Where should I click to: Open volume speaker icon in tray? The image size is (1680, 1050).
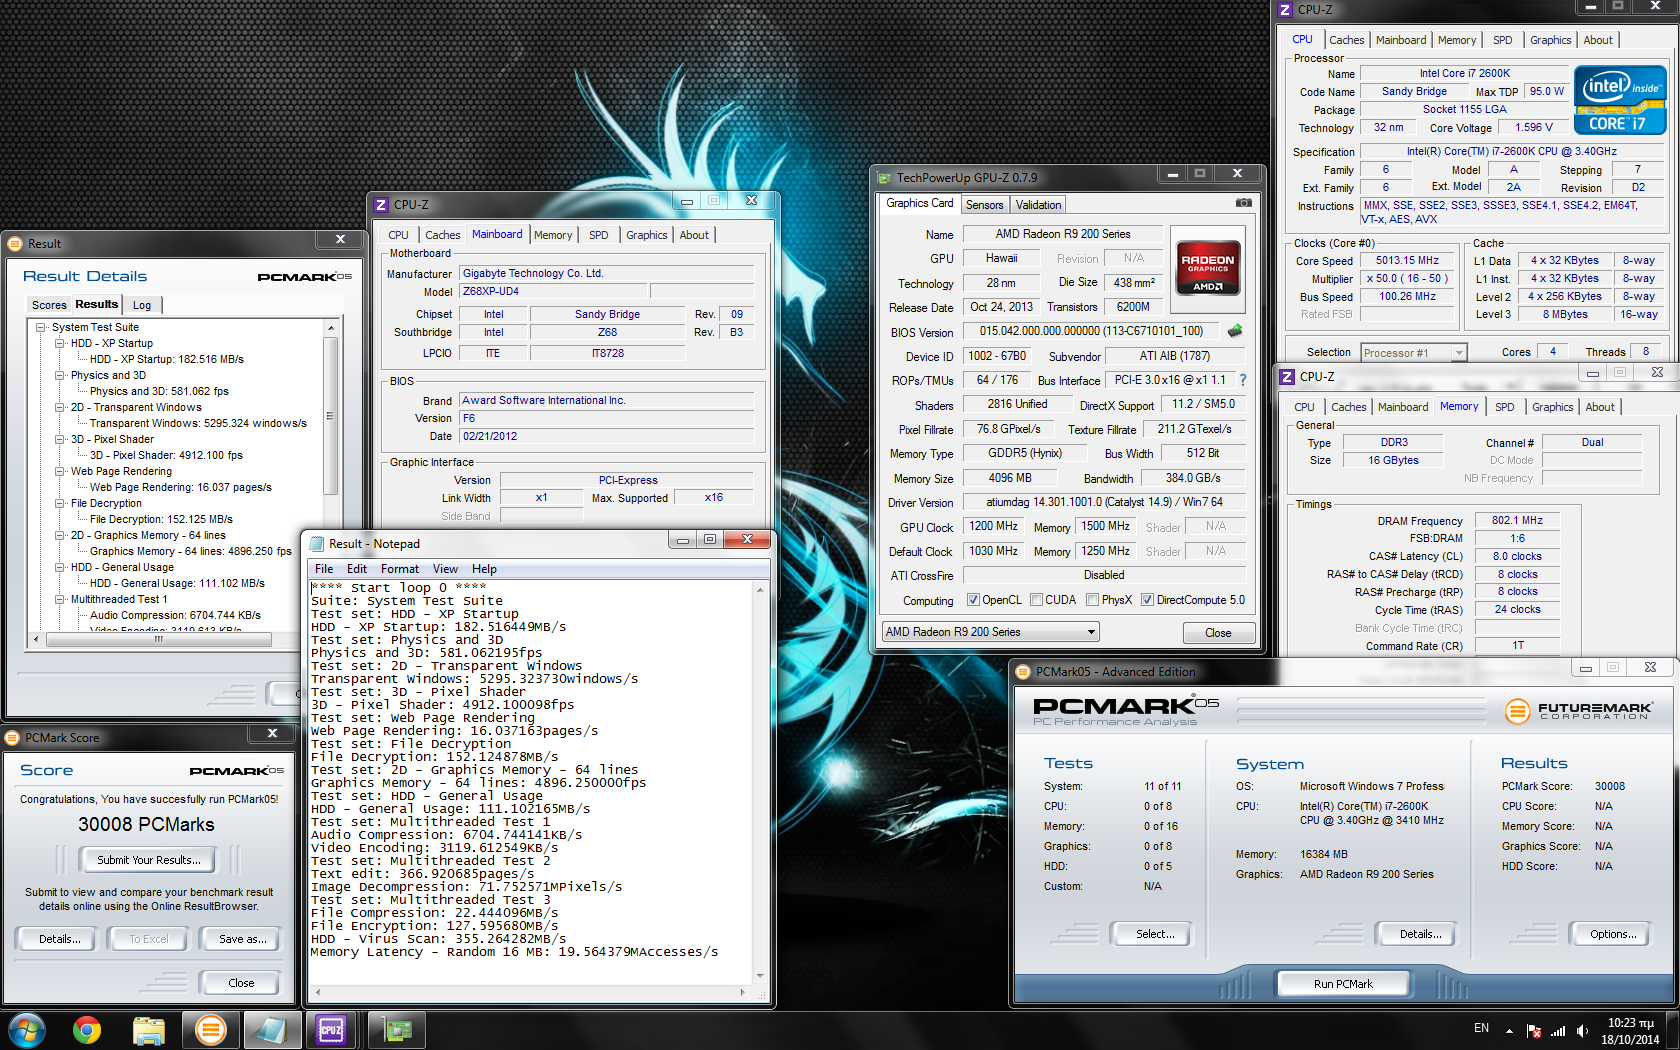coord(1582,1031)
